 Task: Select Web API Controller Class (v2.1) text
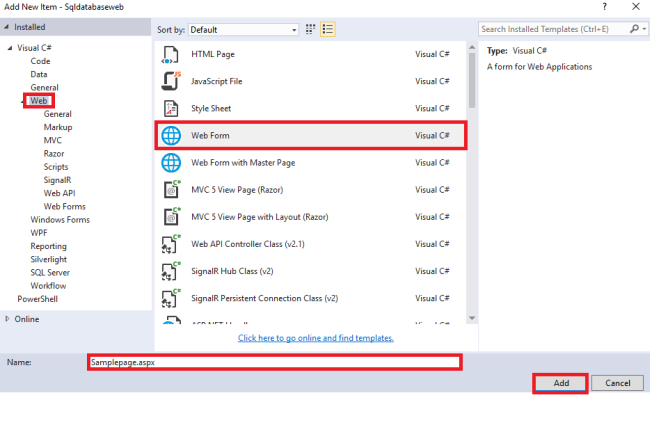[248, 244]
